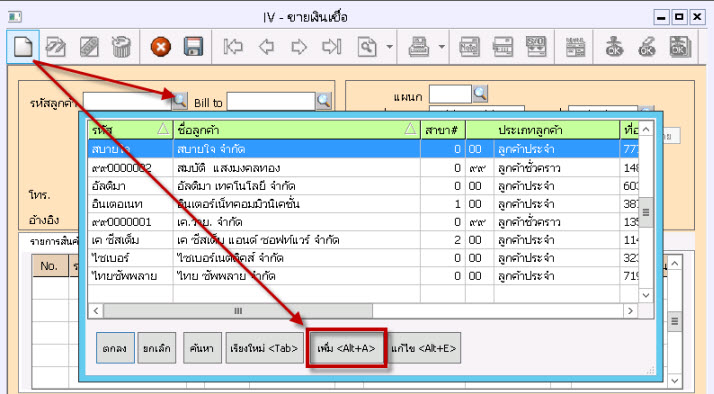714x394 pixels.
Task: Click the department search magnifier
Action: click(x=480, y=93)
